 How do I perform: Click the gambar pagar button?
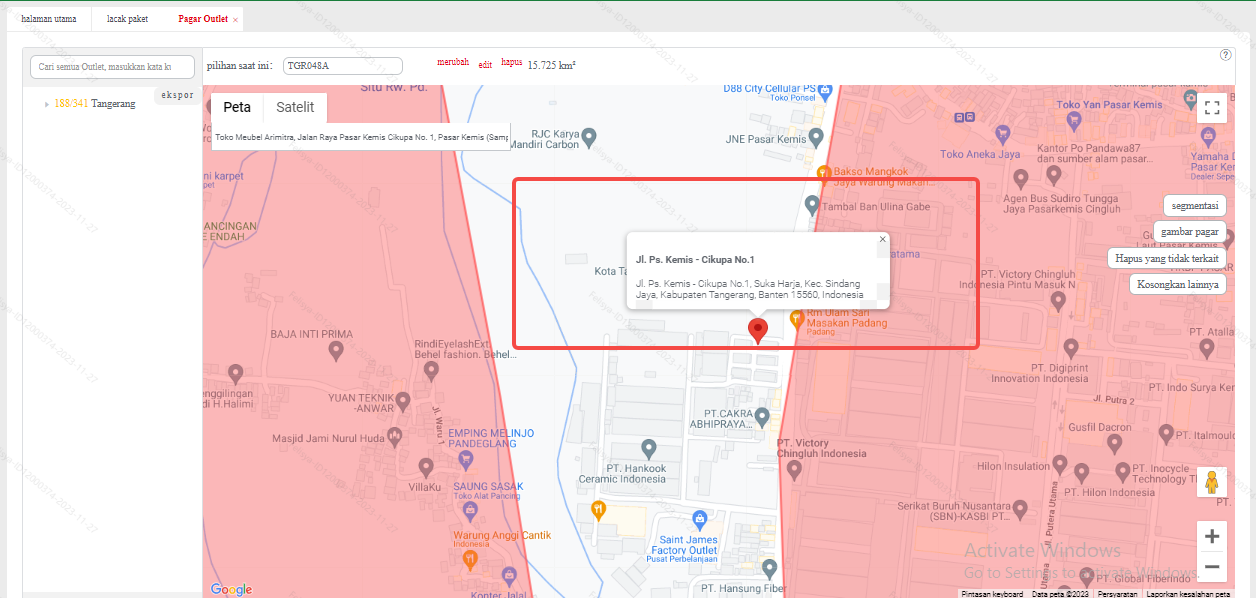(1190, 231)
